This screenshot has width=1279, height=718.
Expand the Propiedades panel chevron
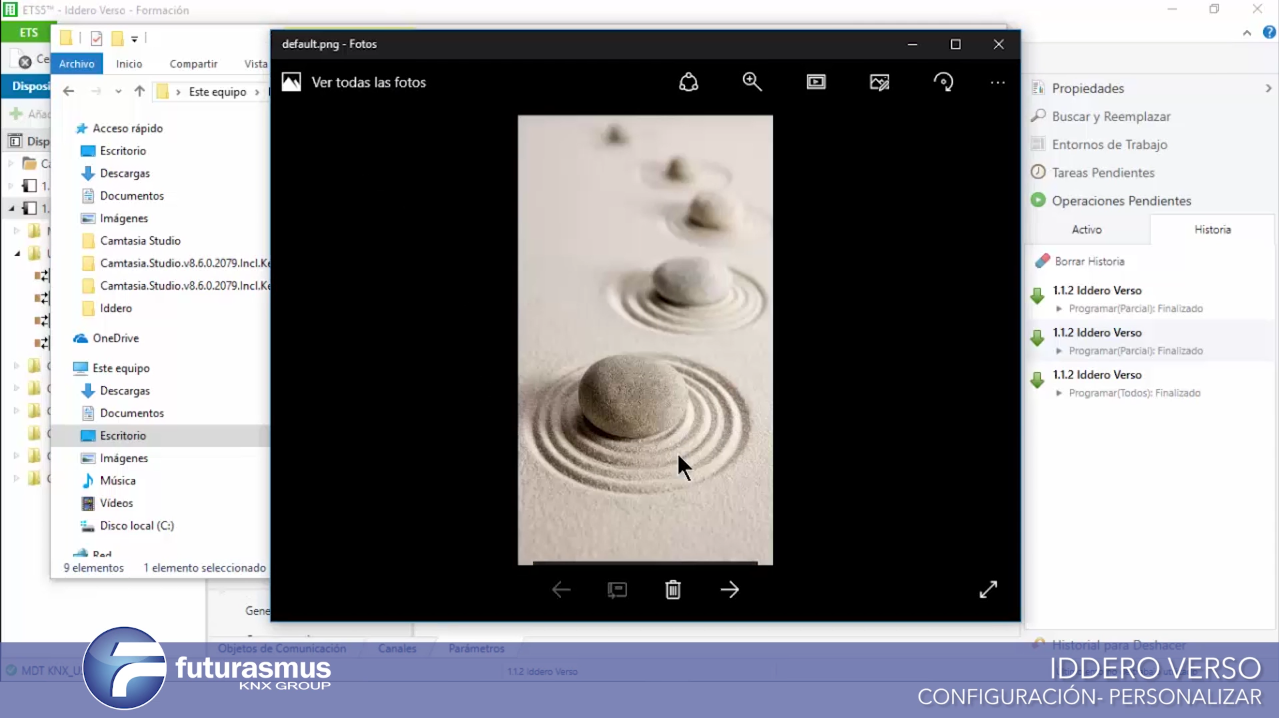[x=1268, y=88]
